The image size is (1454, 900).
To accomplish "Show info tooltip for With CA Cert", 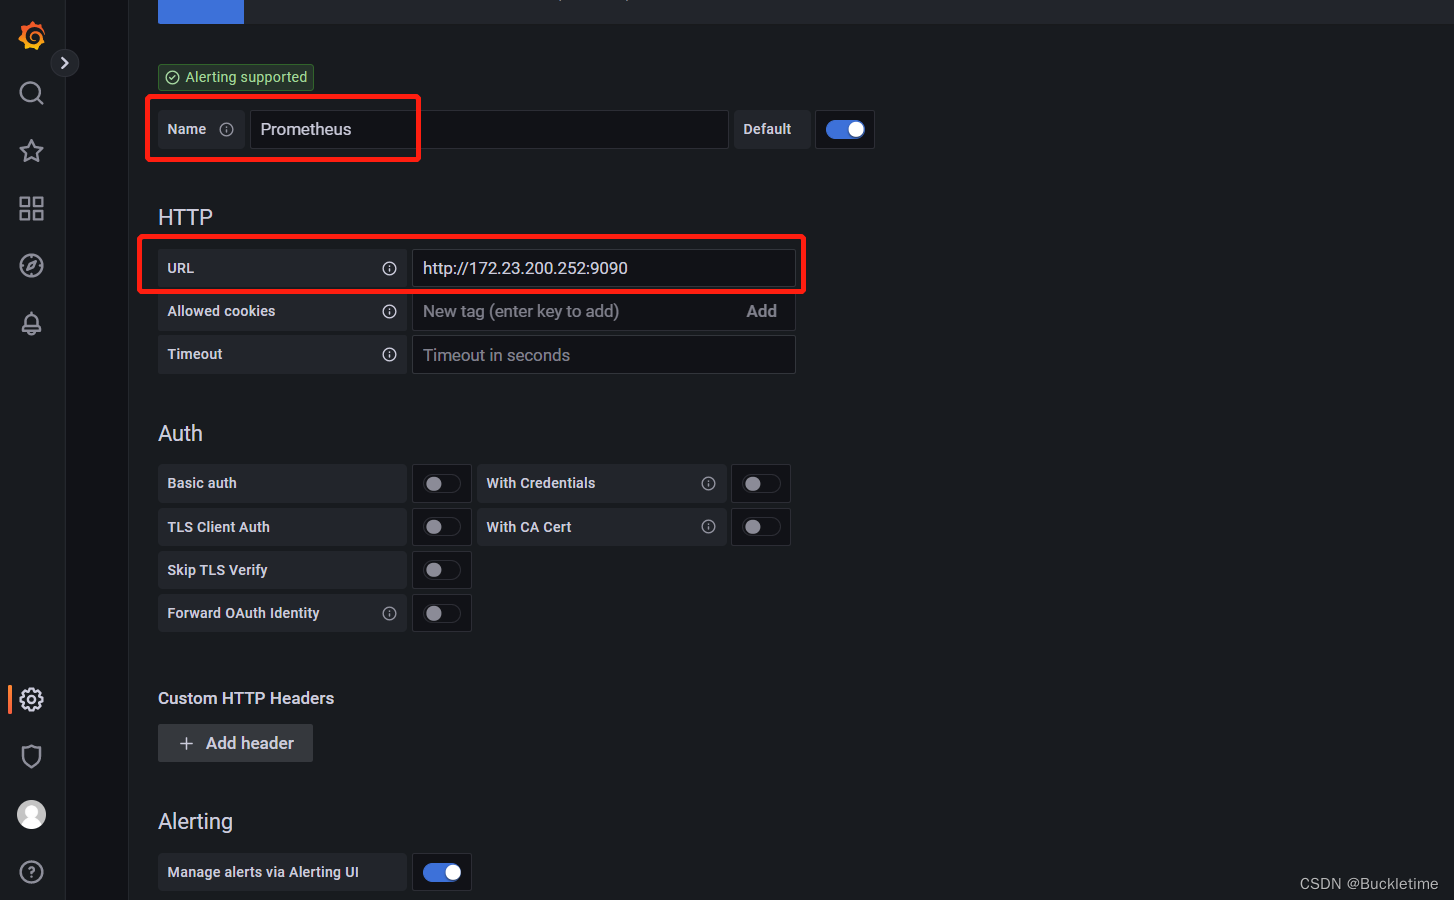I will [709, 527].
